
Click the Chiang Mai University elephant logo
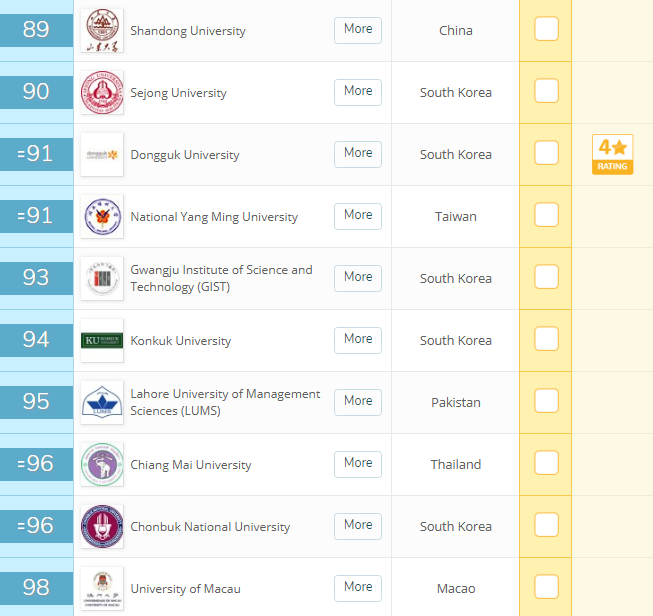tap(102, 464)
